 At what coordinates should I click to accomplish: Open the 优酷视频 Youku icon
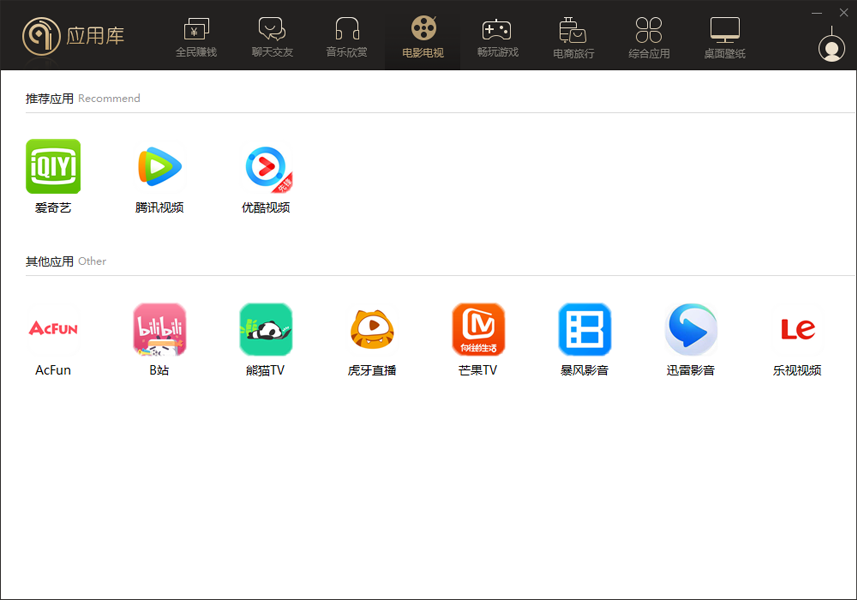[266, 167]
